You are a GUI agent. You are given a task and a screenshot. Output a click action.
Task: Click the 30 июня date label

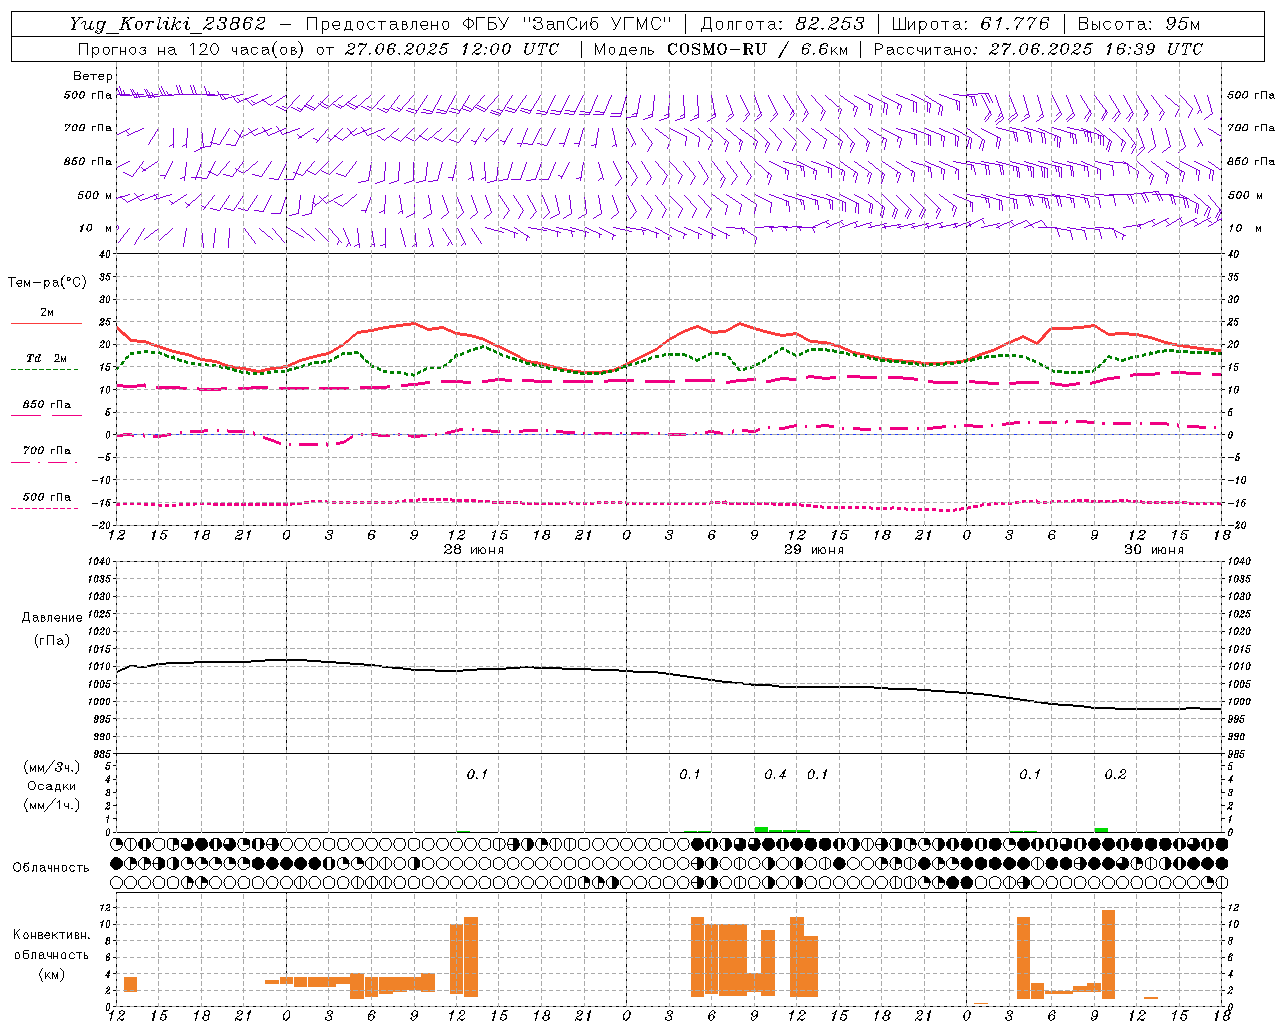(1153, 550)
